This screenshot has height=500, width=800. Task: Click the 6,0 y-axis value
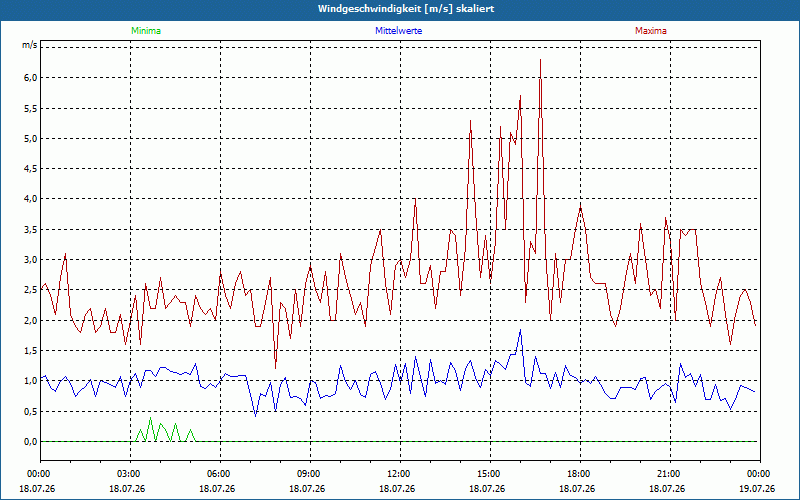(x=31, y=78)
